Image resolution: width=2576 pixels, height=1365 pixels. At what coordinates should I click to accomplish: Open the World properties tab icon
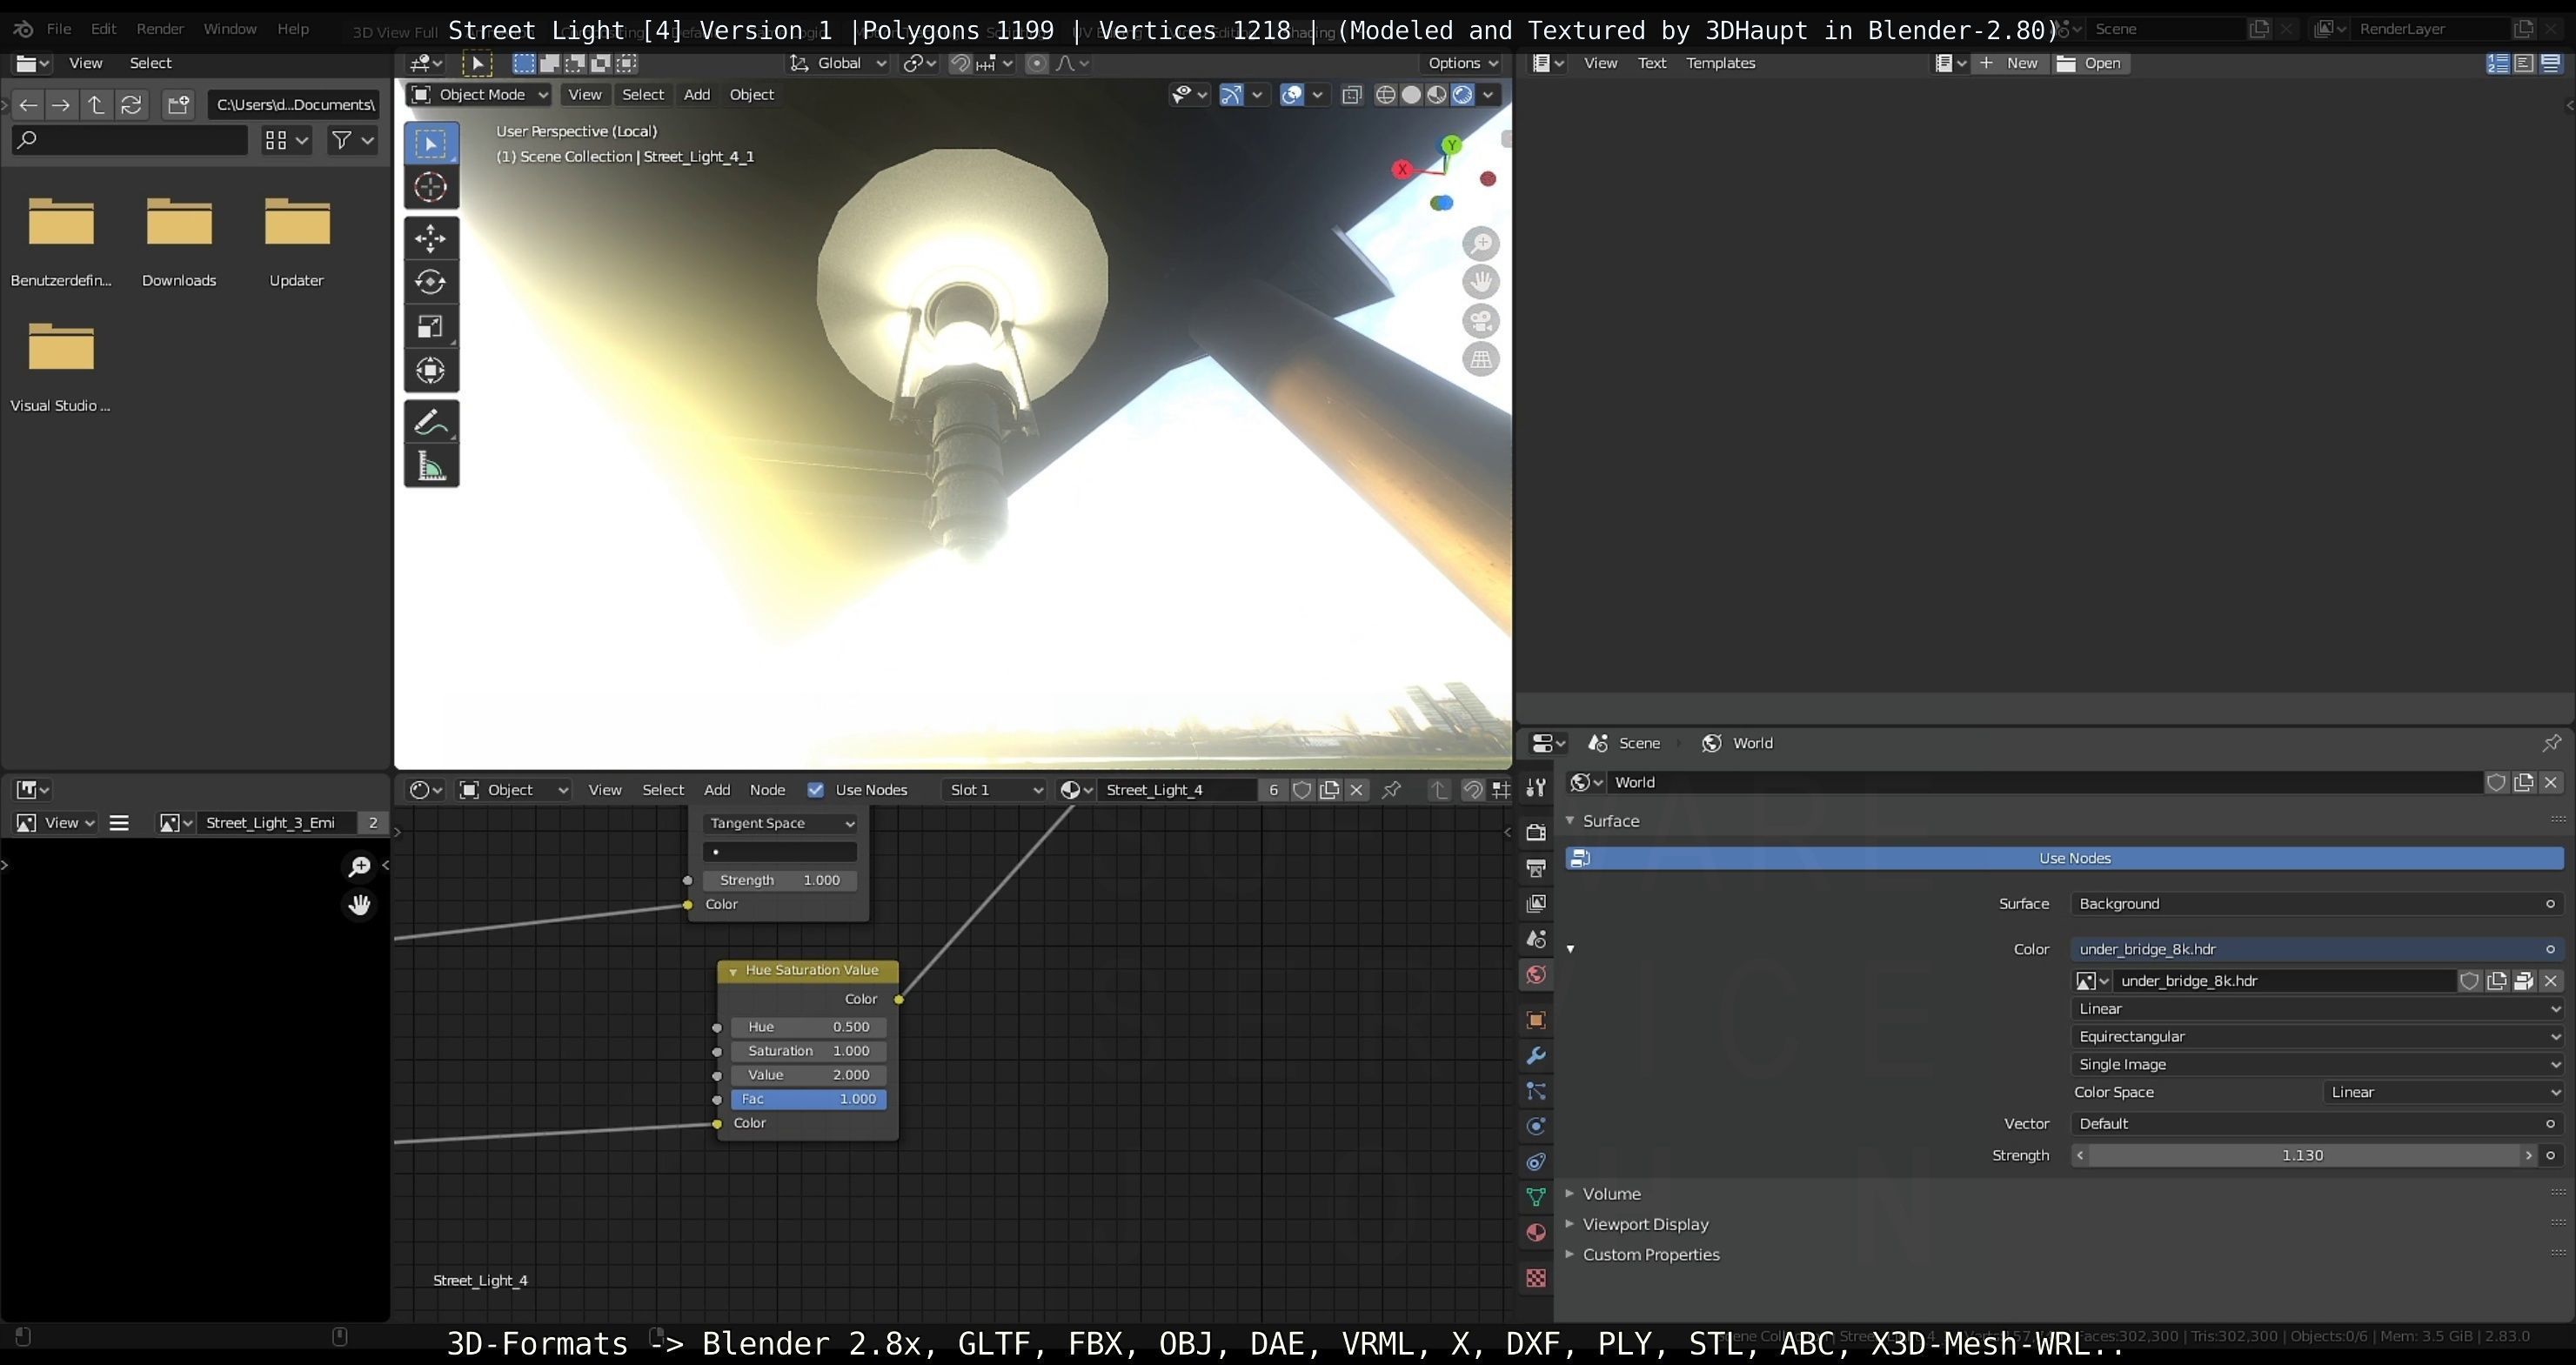pyautogui.click(x=1536, y=974)
